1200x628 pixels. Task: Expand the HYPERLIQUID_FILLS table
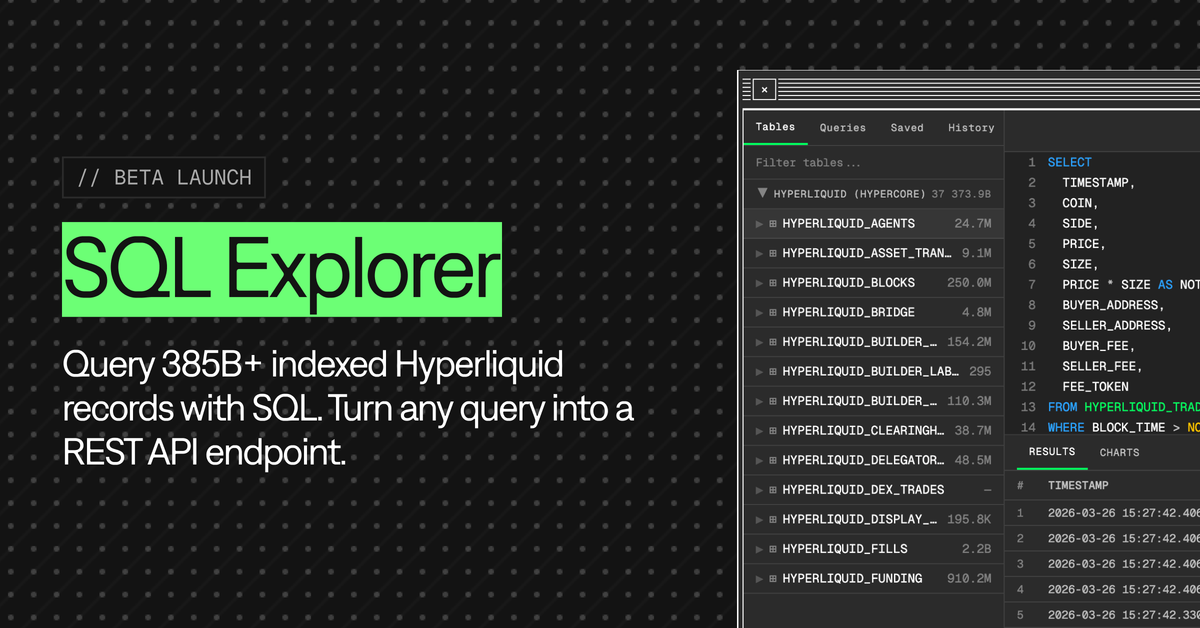pos(759,548)
